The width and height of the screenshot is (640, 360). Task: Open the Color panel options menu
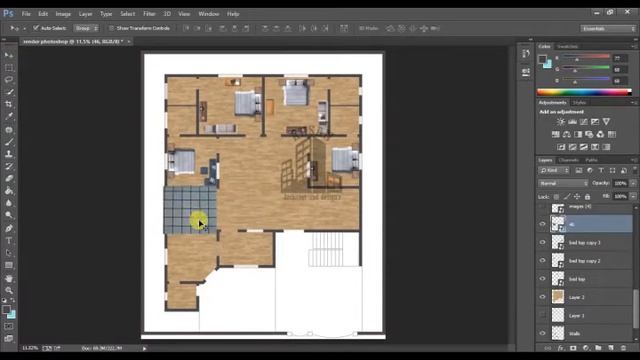[x=633, y=47]
